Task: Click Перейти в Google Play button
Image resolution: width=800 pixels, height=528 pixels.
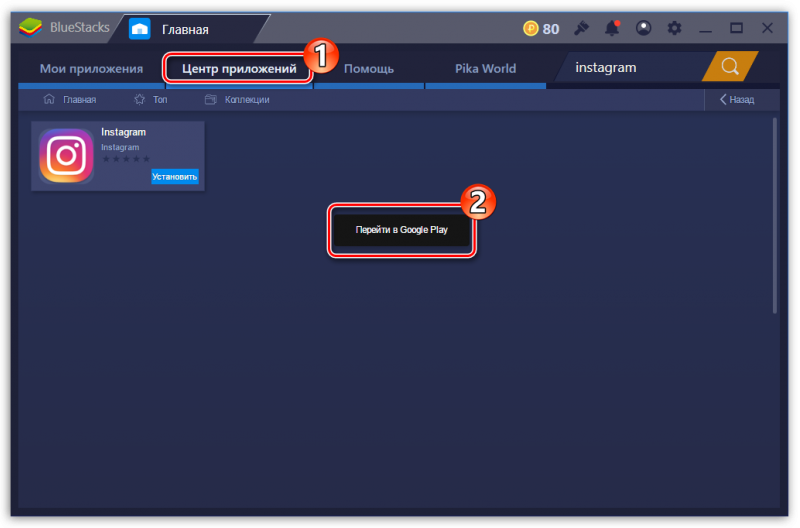Action: click(402, 230)
